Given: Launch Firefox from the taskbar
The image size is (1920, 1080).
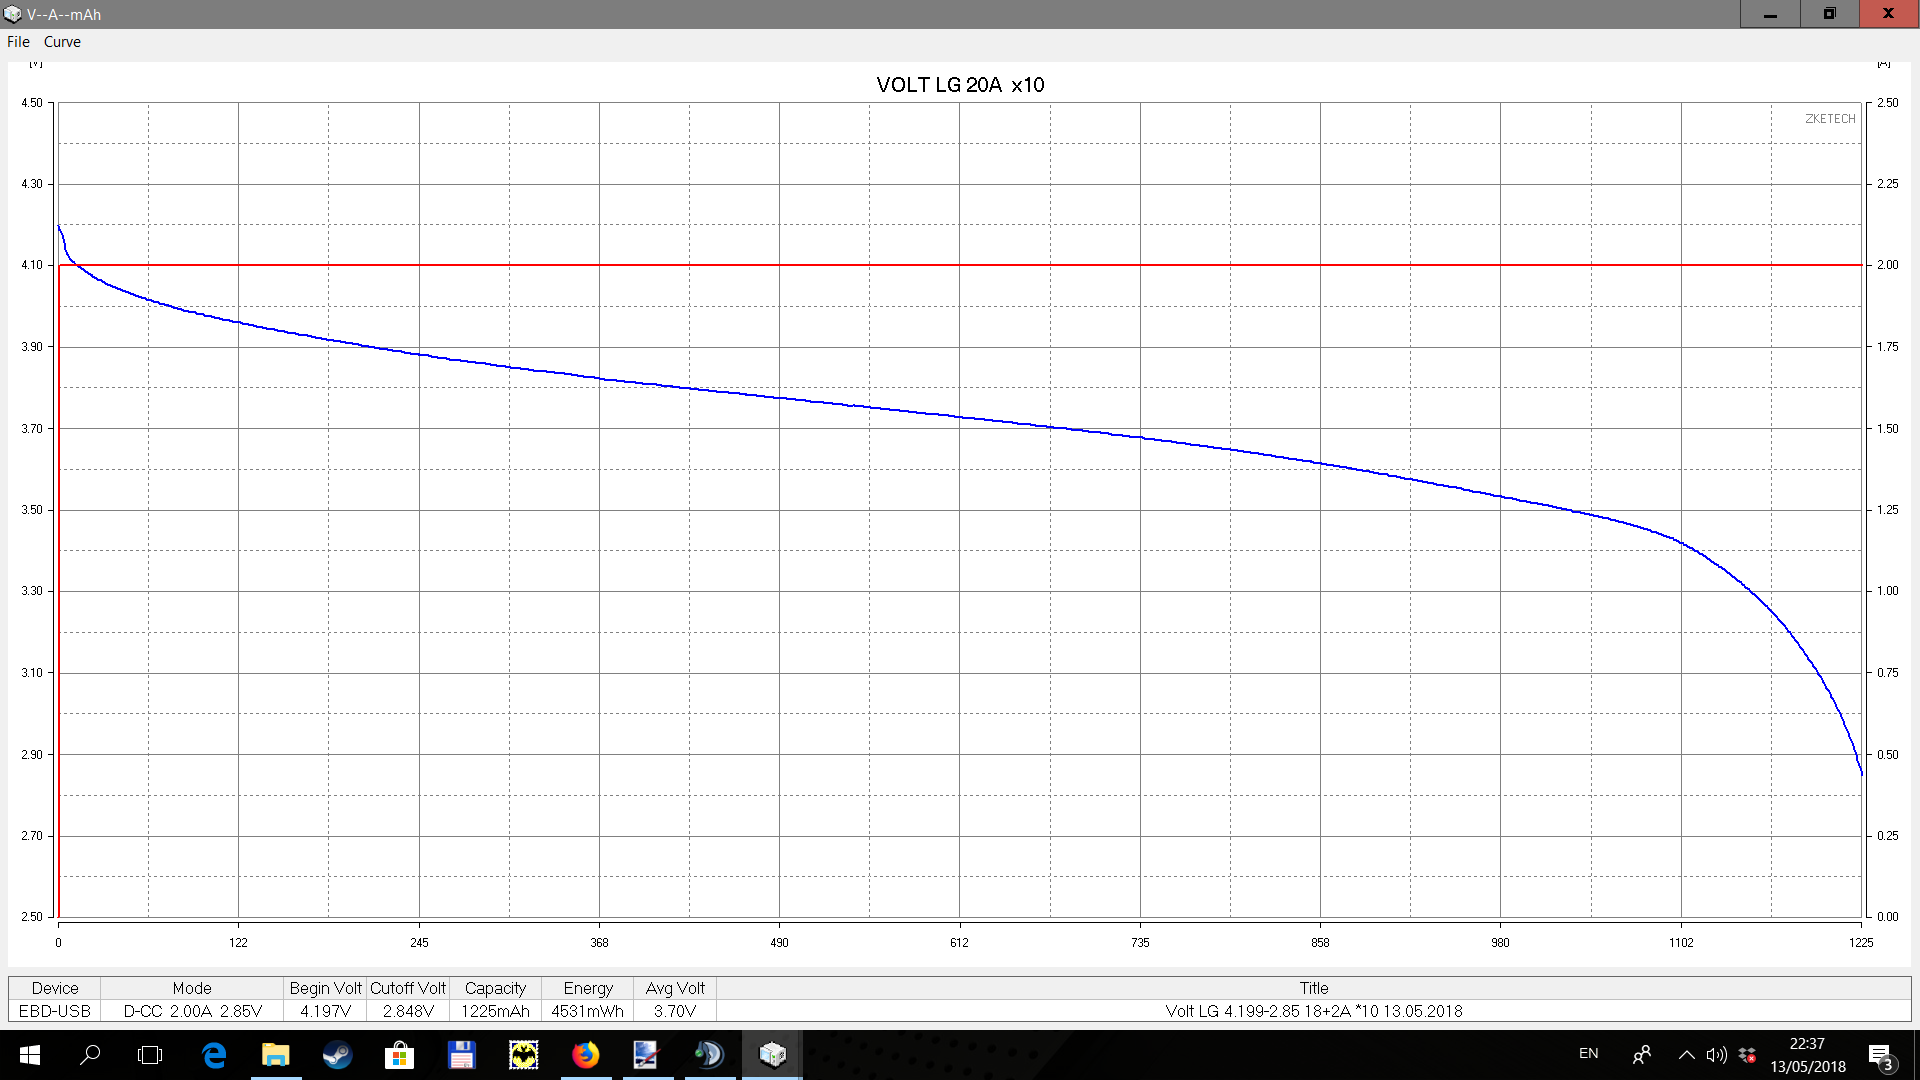Looking at the screenshot, I should [x=586, y=1055].
